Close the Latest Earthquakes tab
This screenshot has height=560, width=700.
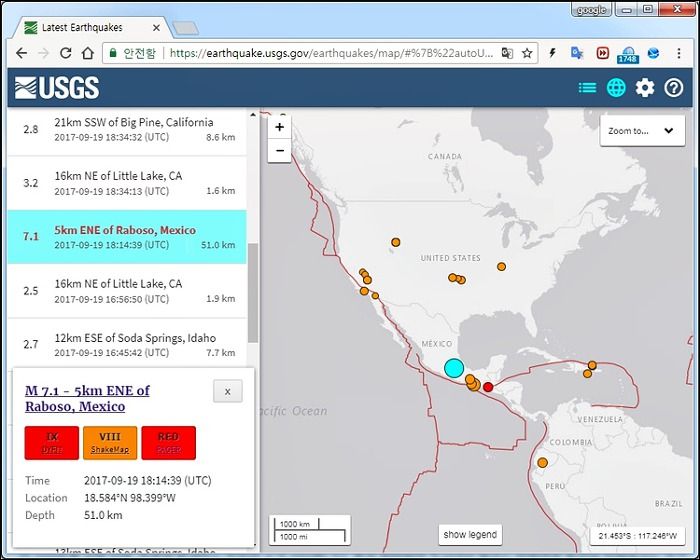click(x=156, y=28)
